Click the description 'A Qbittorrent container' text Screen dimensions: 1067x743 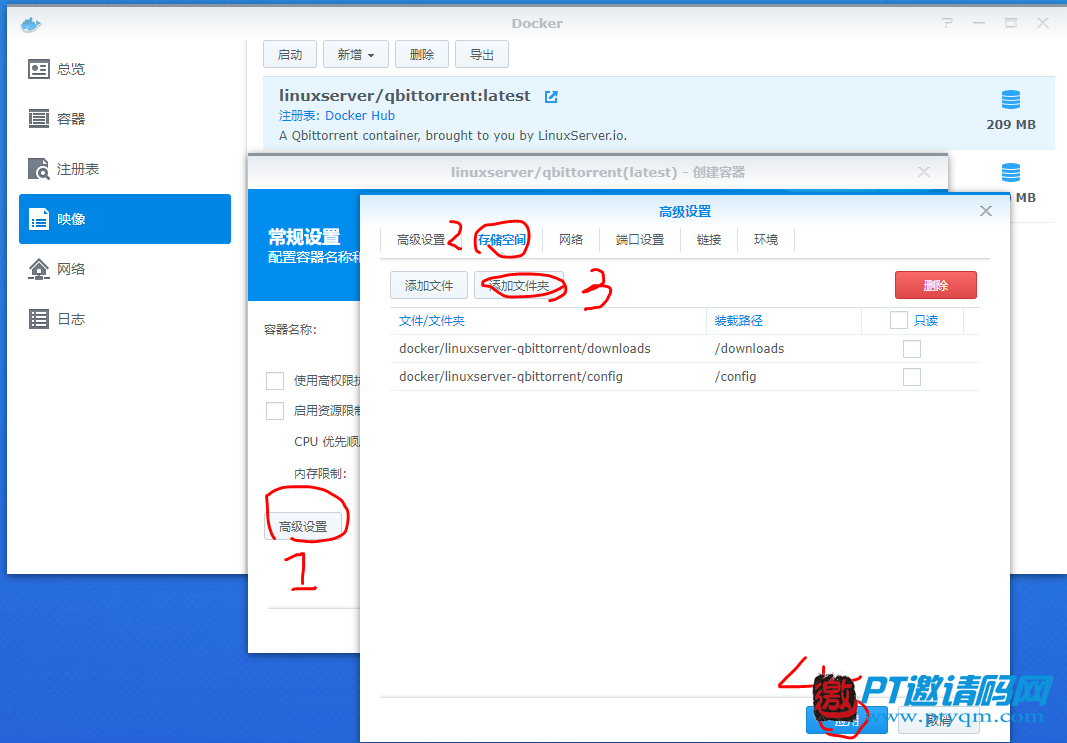pyautogui.click(x=453, y=135)
